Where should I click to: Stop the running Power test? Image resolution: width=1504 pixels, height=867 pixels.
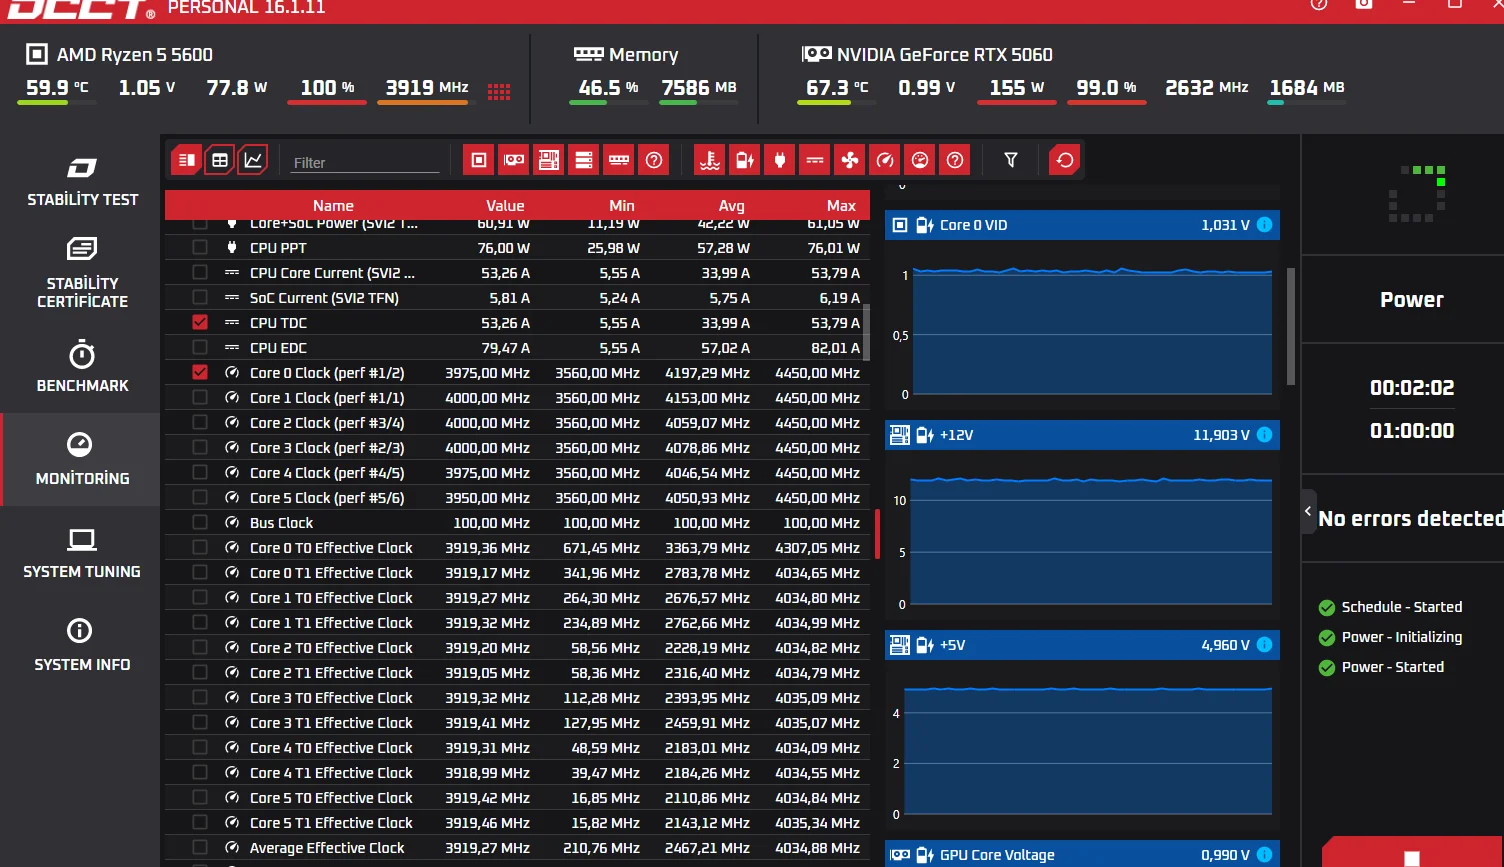coord(1412,857)
